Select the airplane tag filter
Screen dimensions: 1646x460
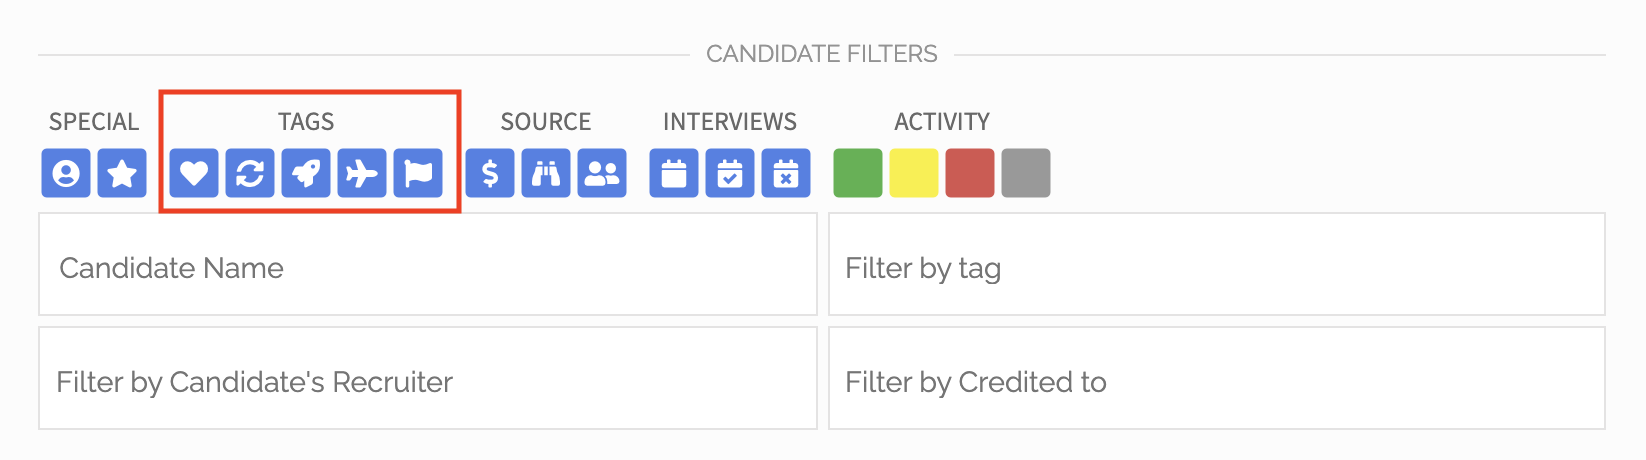click(x=362, y=173)
